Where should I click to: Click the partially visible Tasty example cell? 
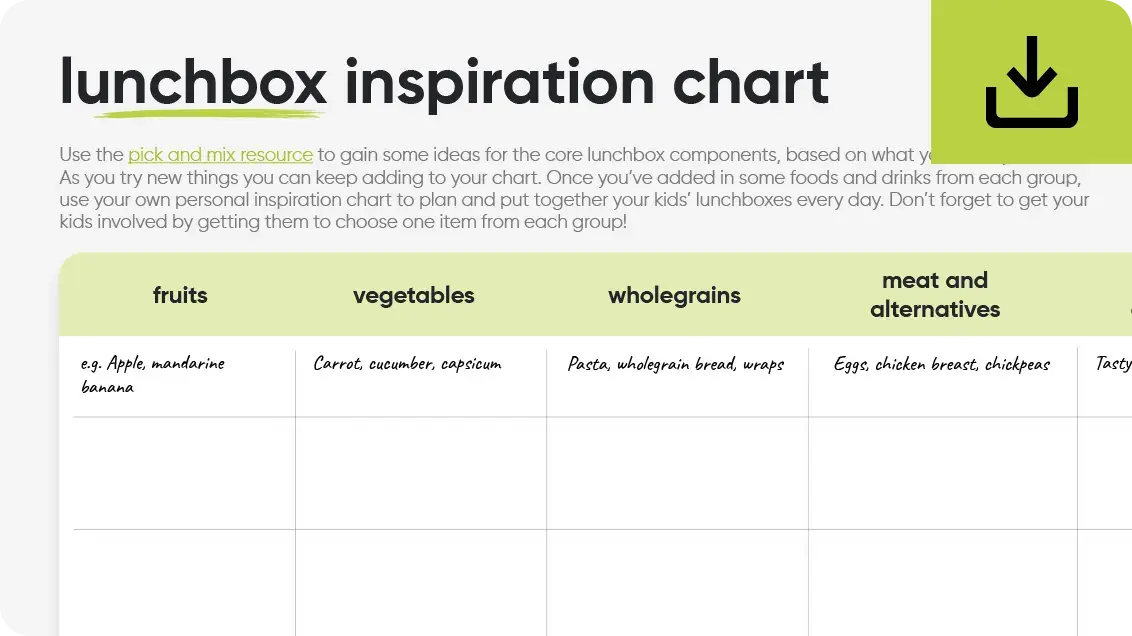click(1112, 364)
